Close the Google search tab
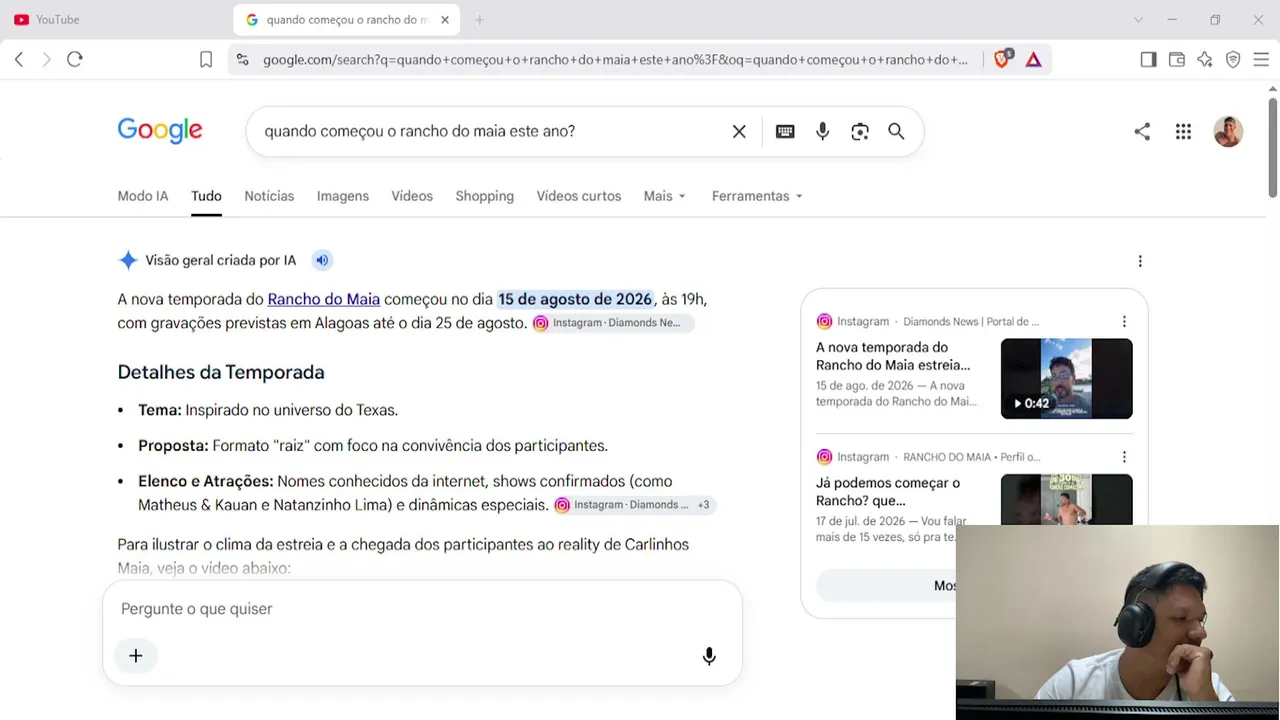1280x720 pixels. click(x=445, y=20)
